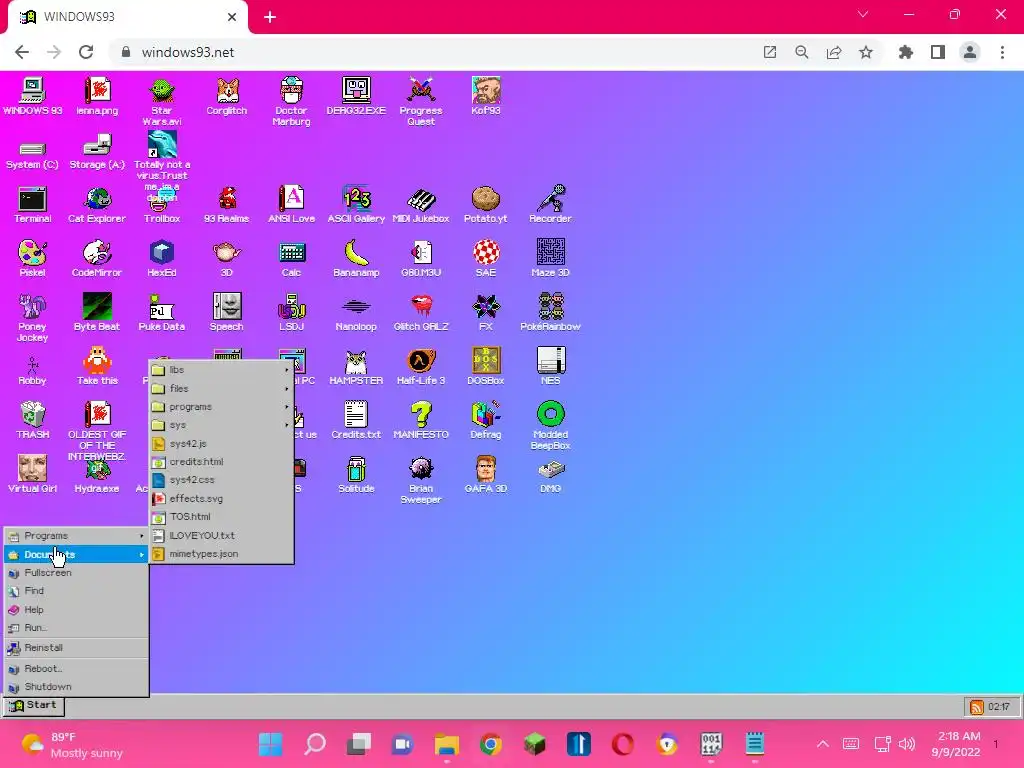
Task: Open System (C:) drive icon
Action: 32,155
